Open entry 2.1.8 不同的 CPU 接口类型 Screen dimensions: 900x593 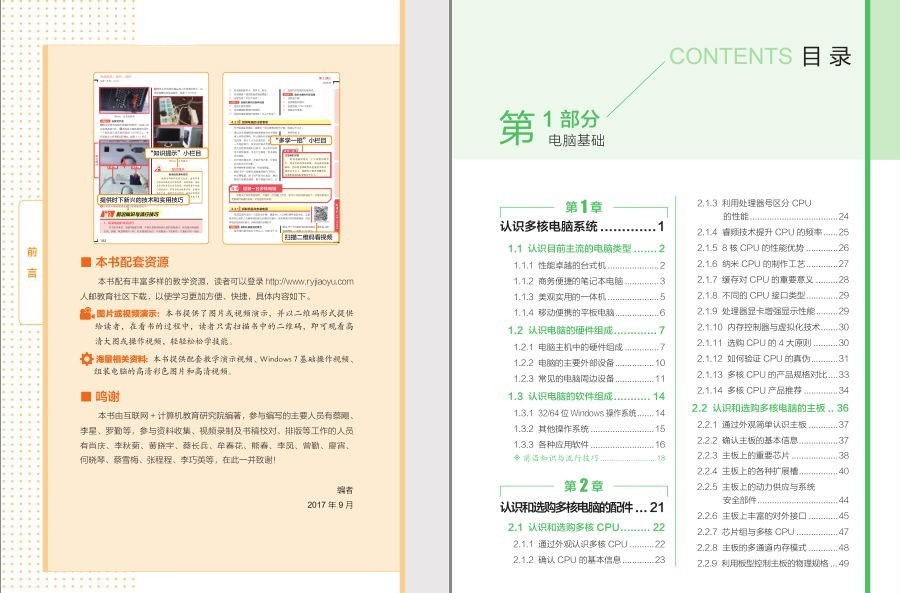pyautogui.click(x=773, y=295)
